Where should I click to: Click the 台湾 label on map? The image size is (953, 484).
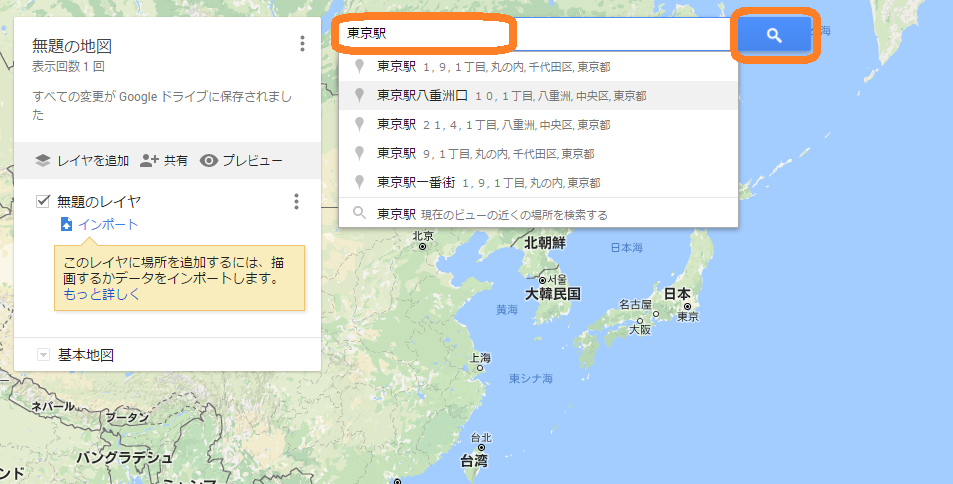pyautogui.click(x=474, y=460)
